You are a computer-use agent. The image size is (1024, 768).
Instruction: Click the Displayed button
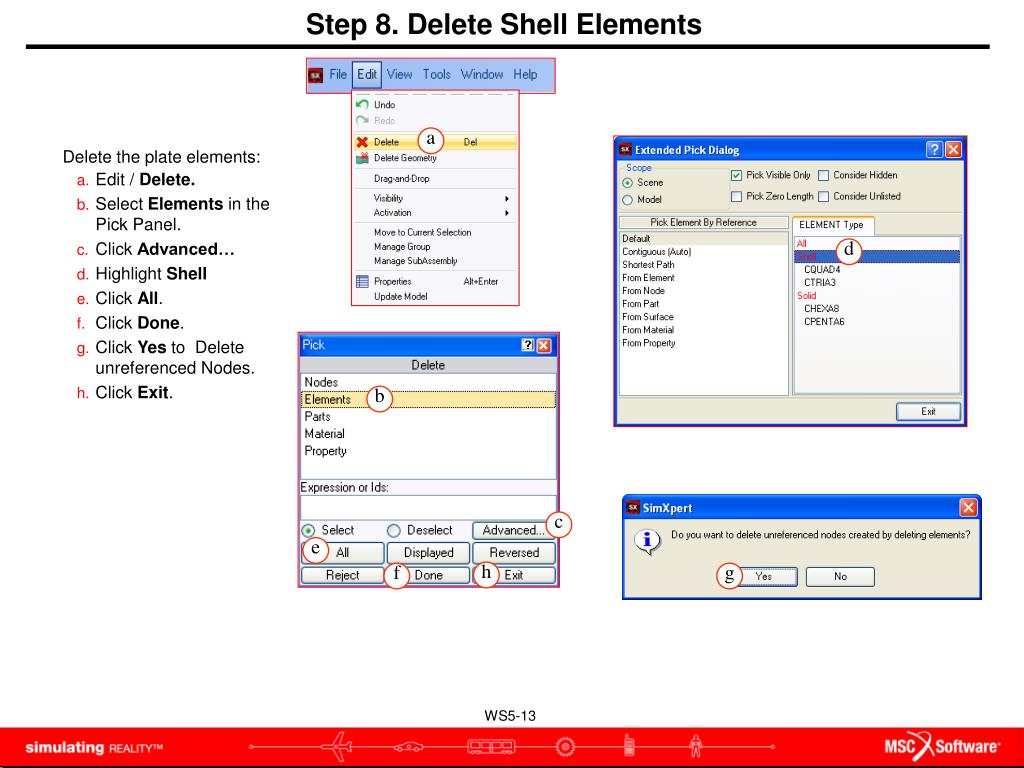pos(428,552)
